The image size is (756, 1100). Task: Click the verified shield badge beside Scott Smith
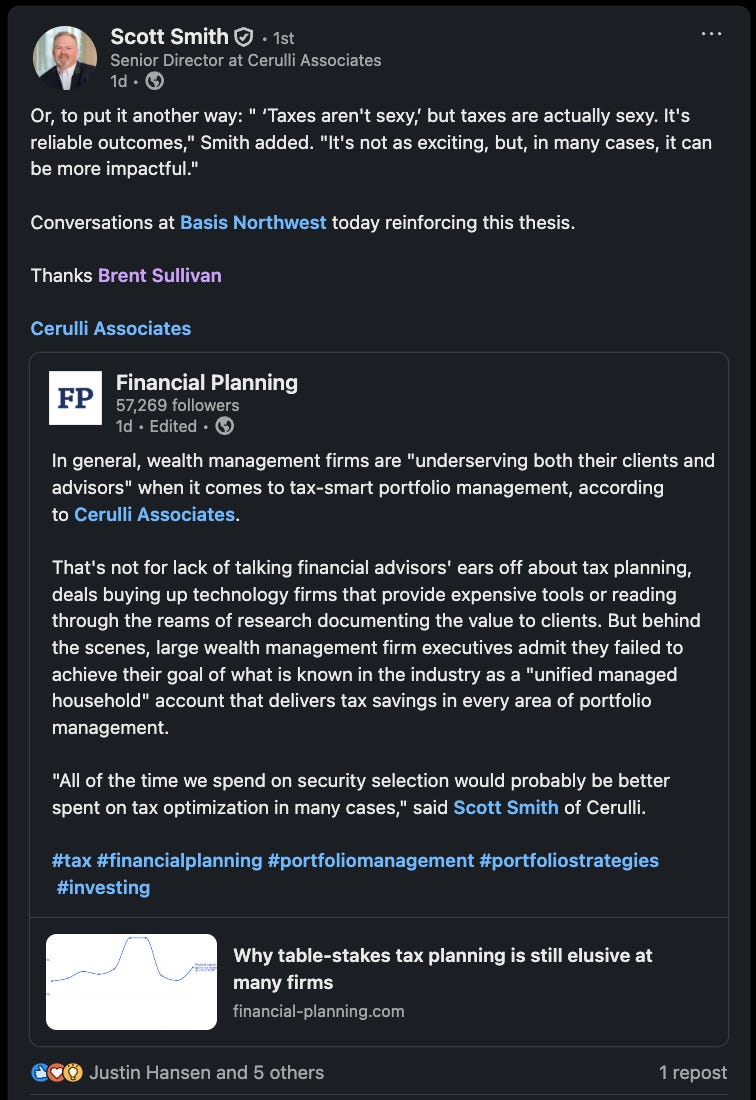pyautogui.click(x=243, y=36)
